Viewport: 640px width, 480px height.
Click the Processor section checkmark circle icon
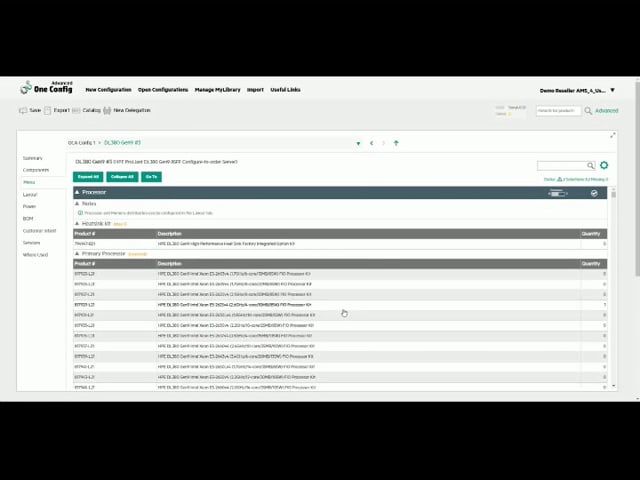[594, 193]
